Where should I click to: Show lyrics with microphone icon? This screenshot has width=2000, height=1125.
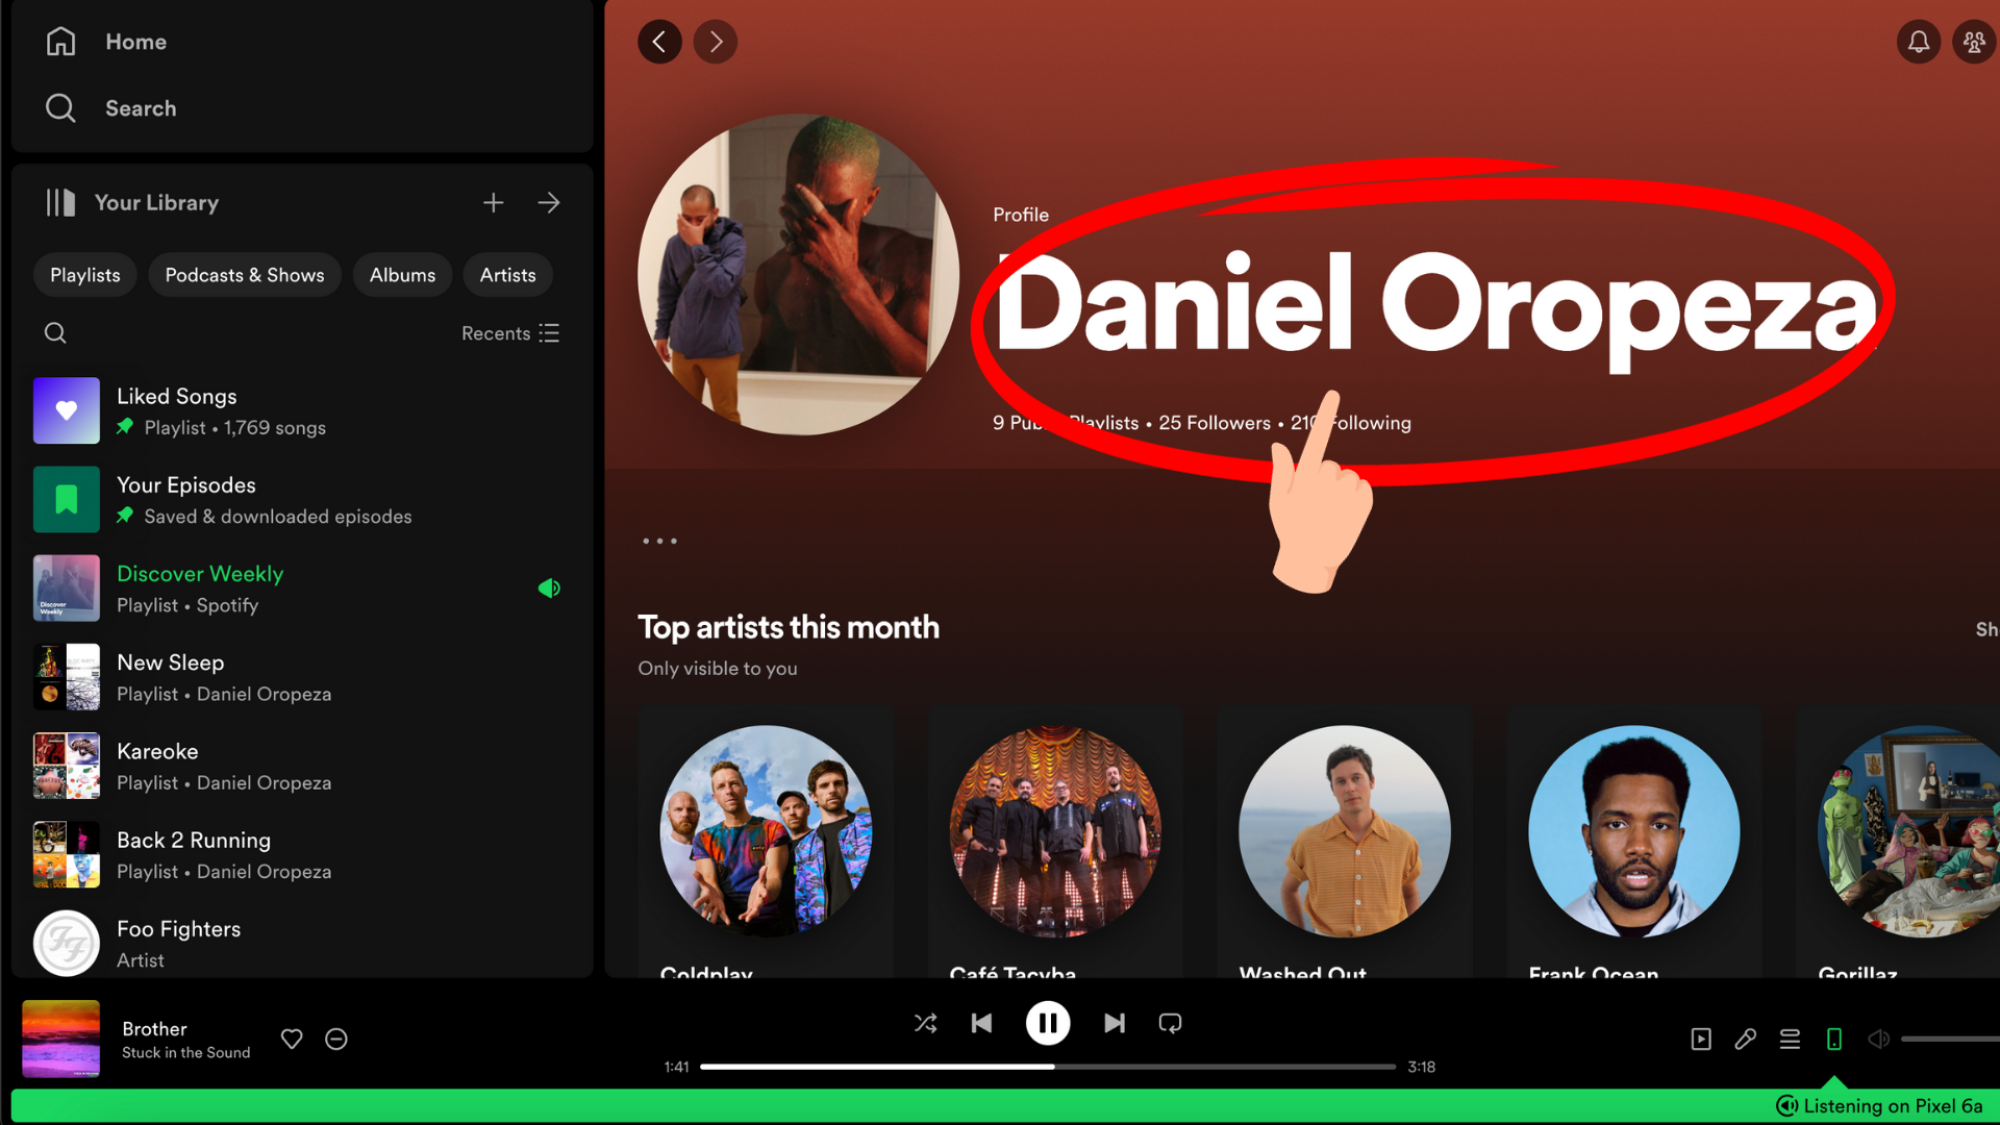click(1746, 1039)
